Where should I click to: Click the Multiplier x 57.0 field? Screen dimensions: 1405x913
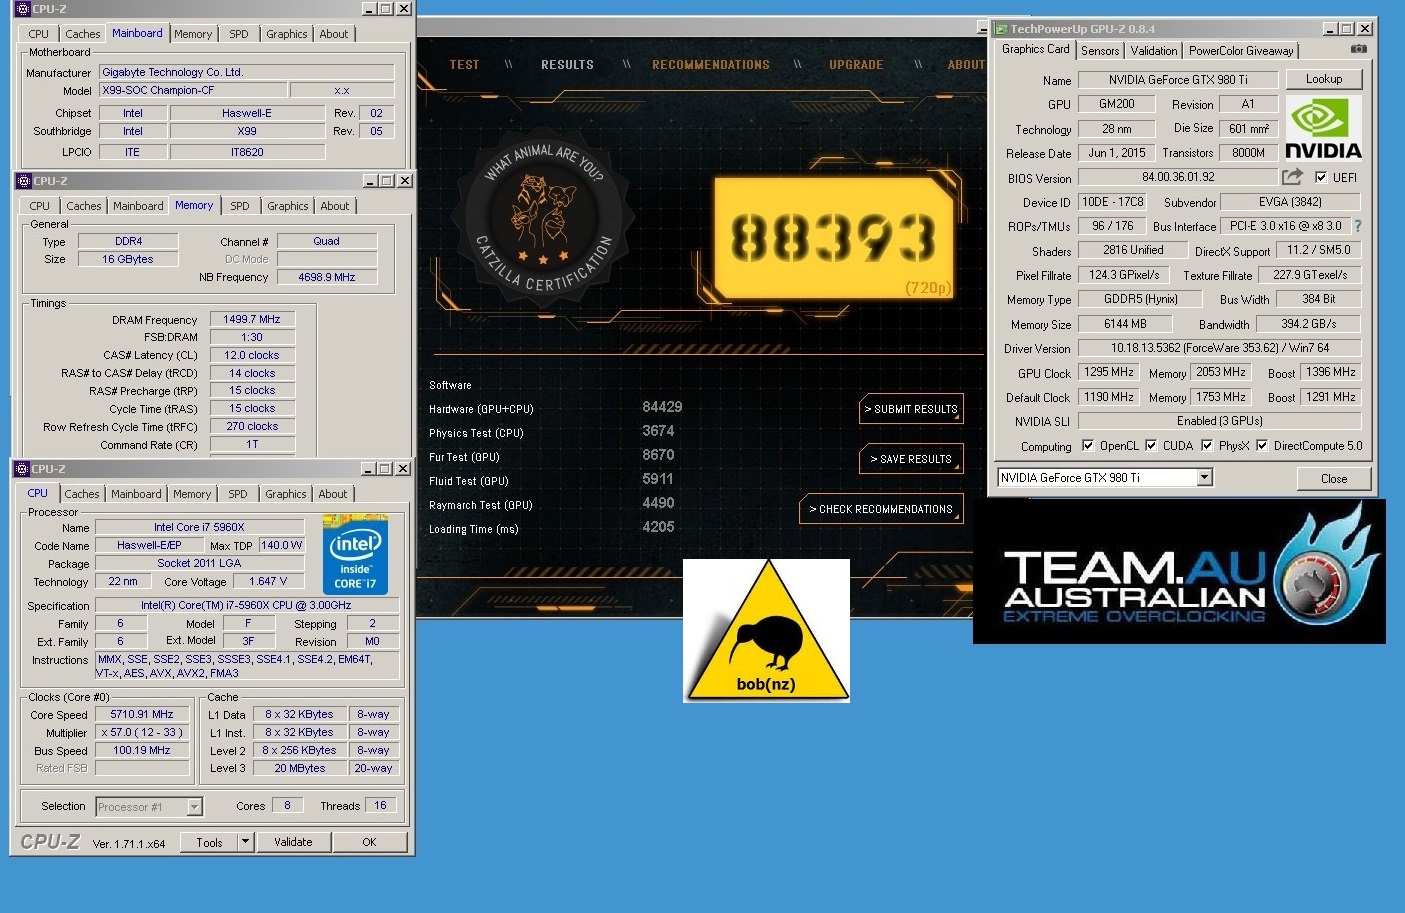tap(142, 732)
